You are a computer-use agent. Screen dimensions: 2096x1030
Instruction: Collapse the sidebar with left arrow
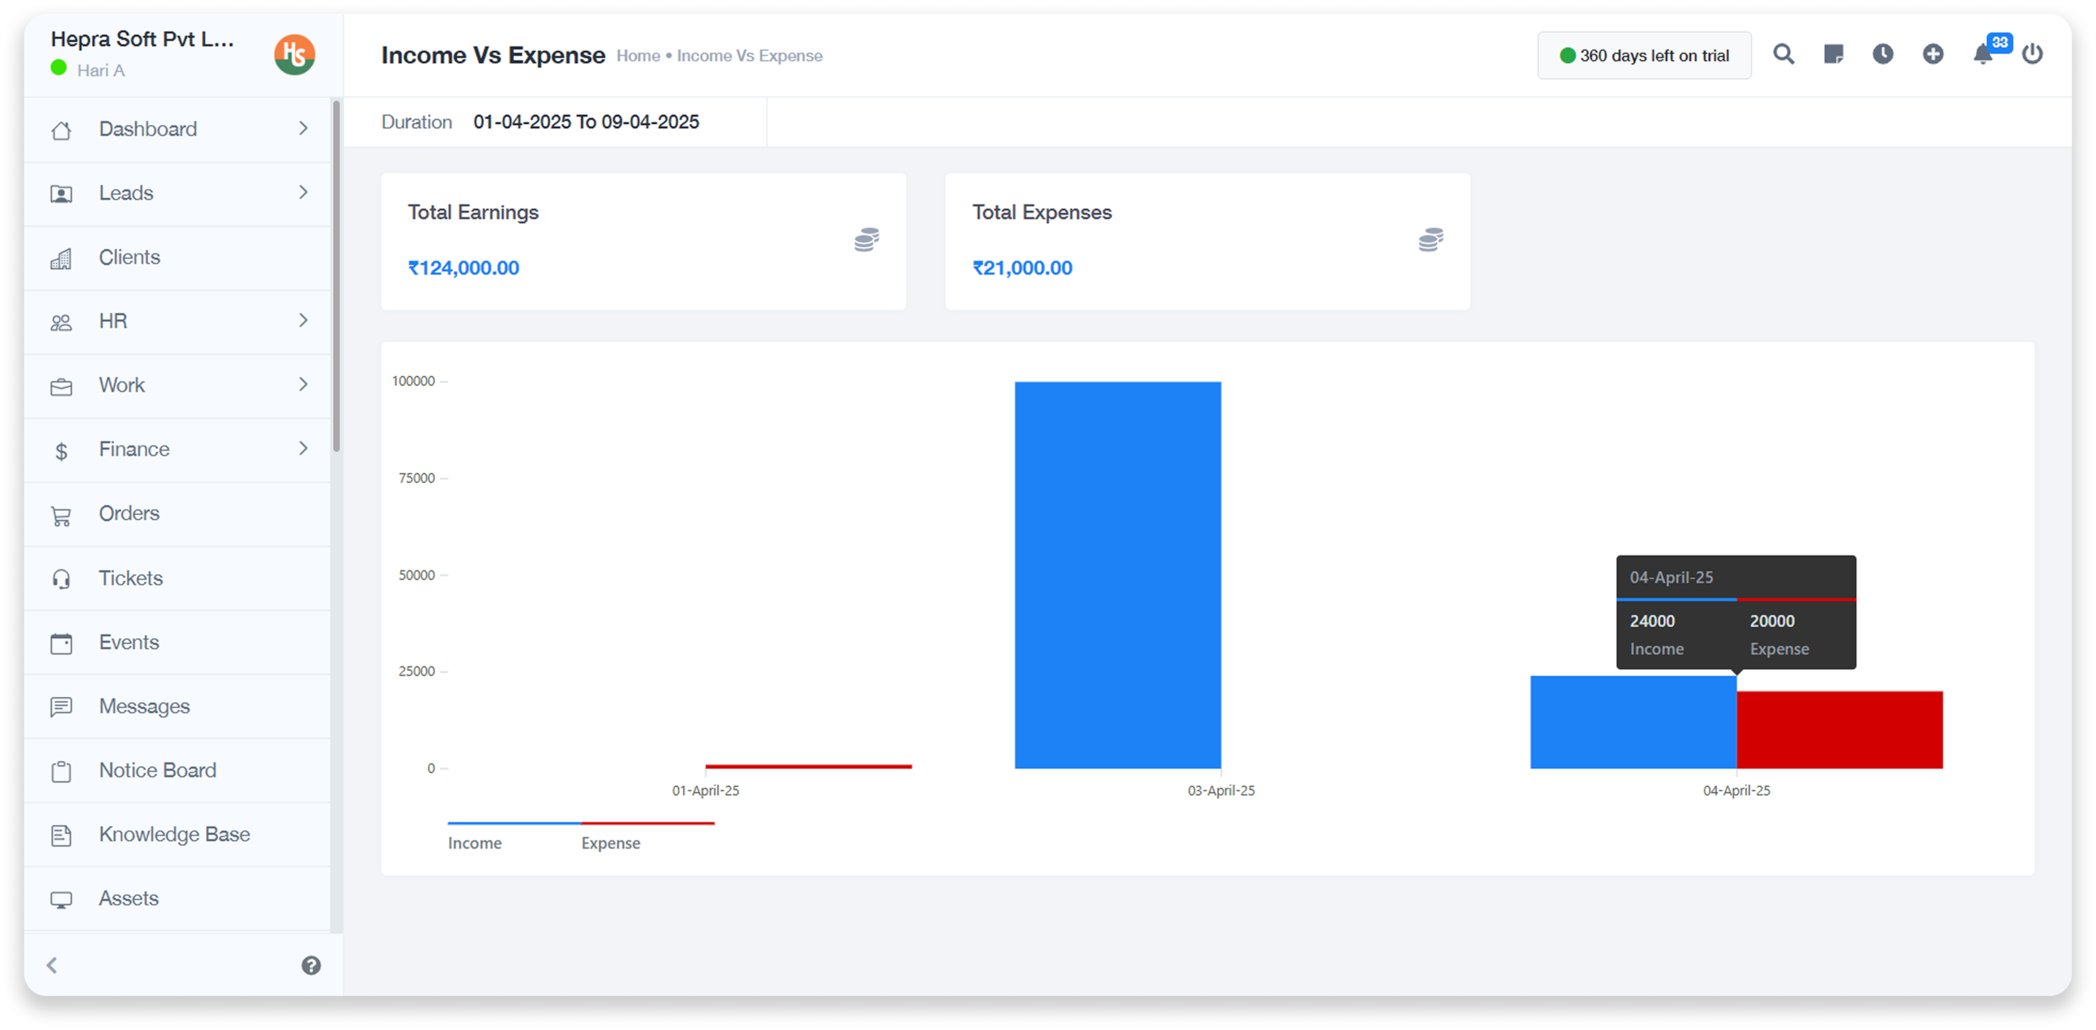pos(52,965)
